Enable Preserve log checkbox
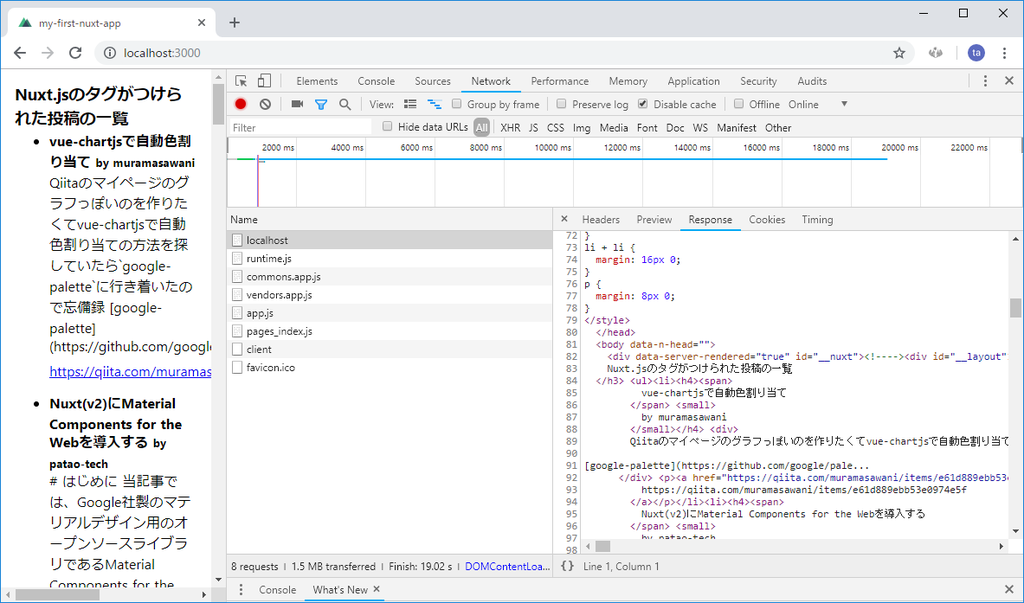1024x603 pixels. coord(561,104)
